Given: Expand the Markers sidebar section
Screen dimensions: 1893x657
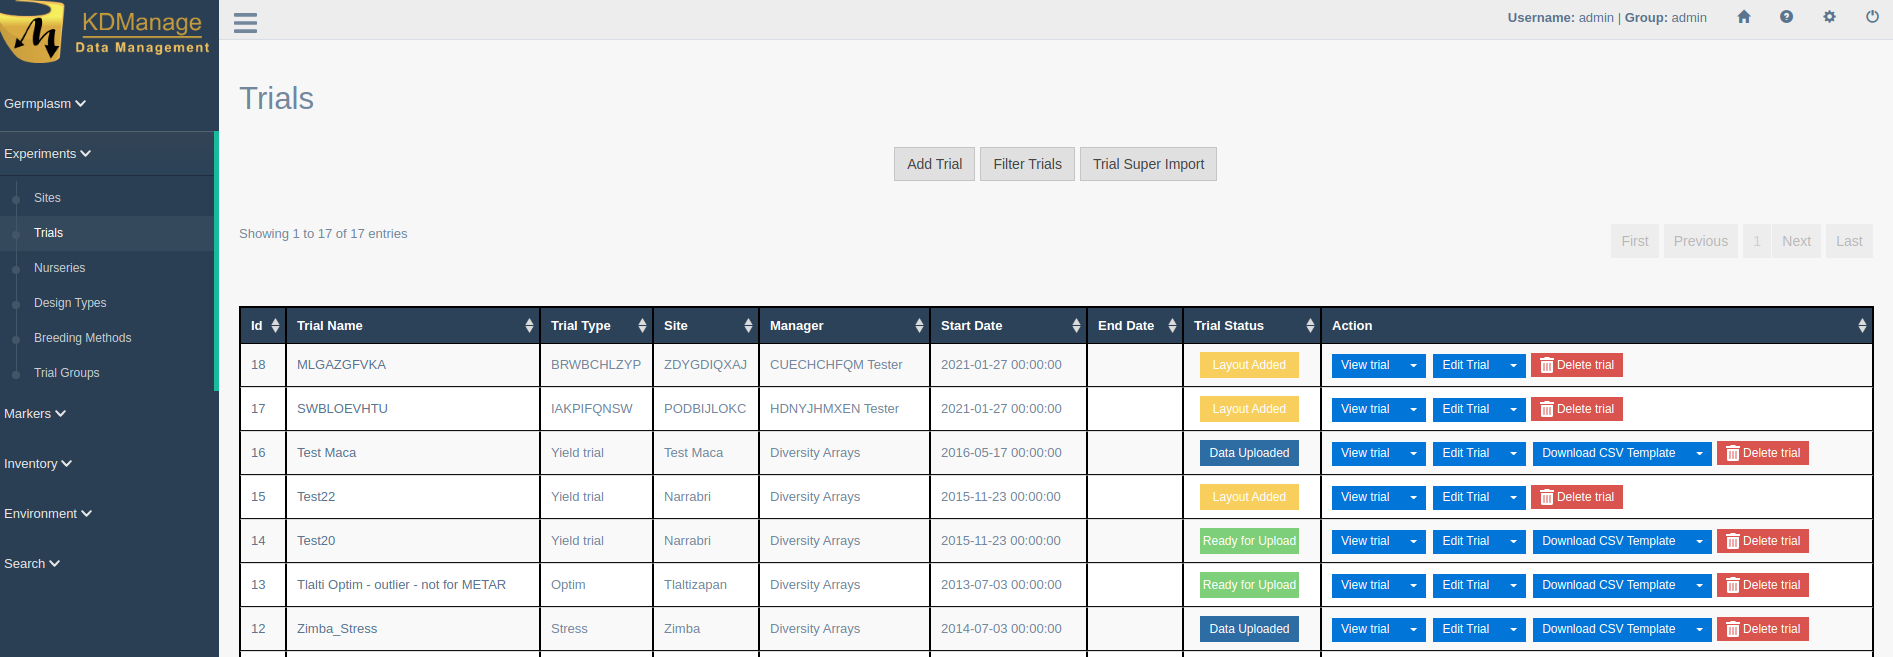Looking at the screenshot, I should coord(35,414).
